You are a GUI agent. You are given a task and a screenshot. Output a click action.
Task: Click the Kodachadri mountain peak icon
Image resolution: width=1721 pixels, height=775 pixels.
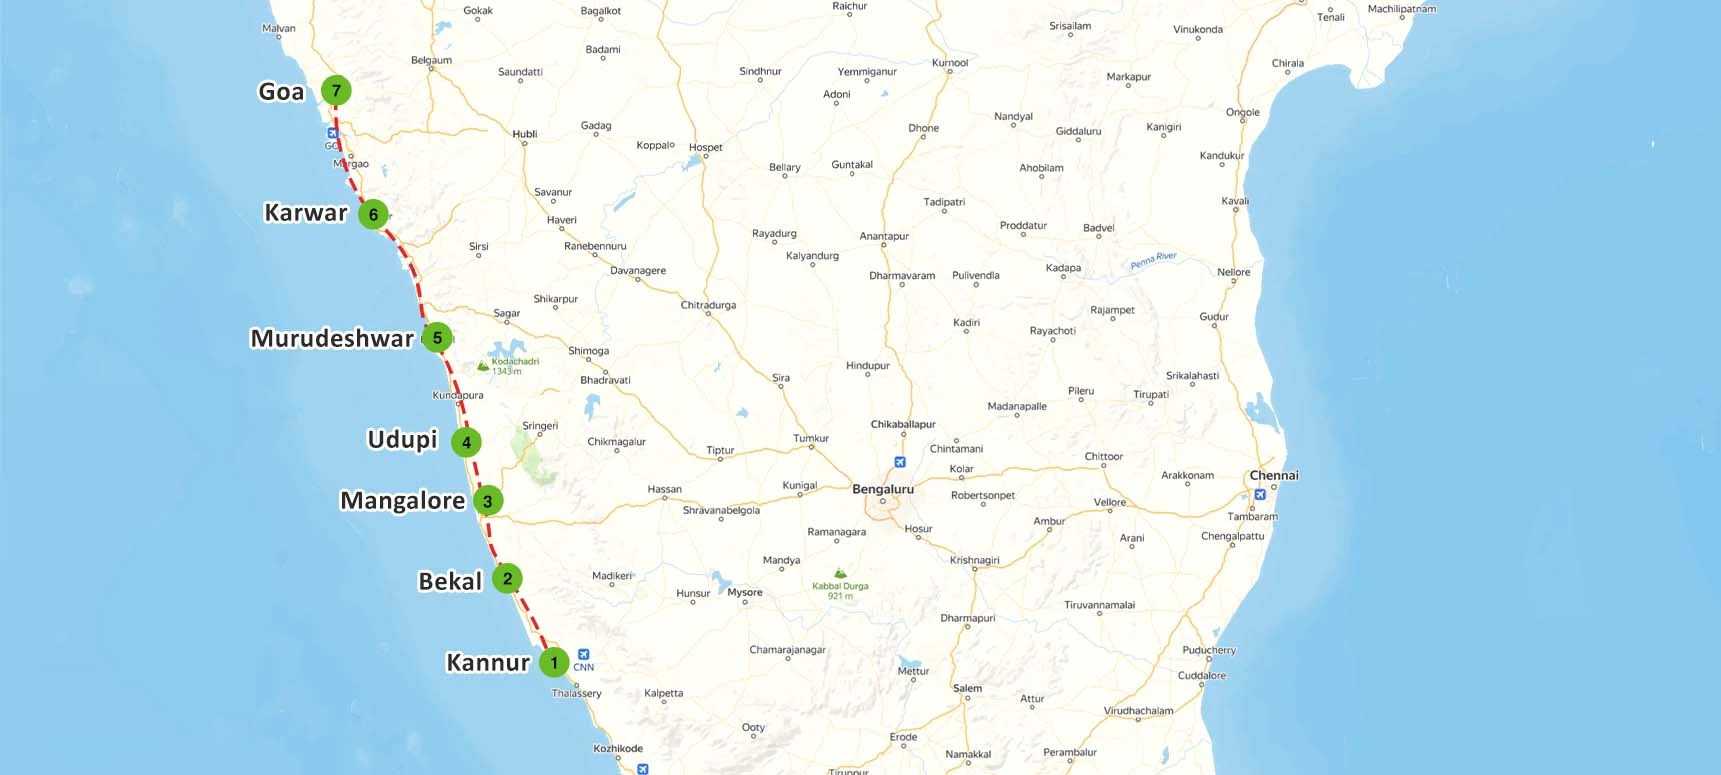coord(483,366)
